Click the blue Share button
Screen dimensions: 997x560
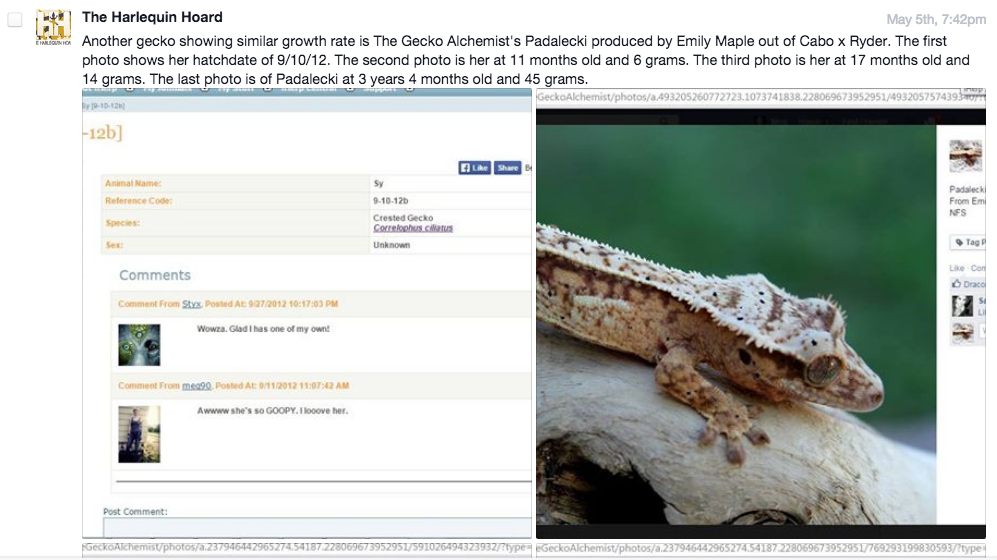507,168
